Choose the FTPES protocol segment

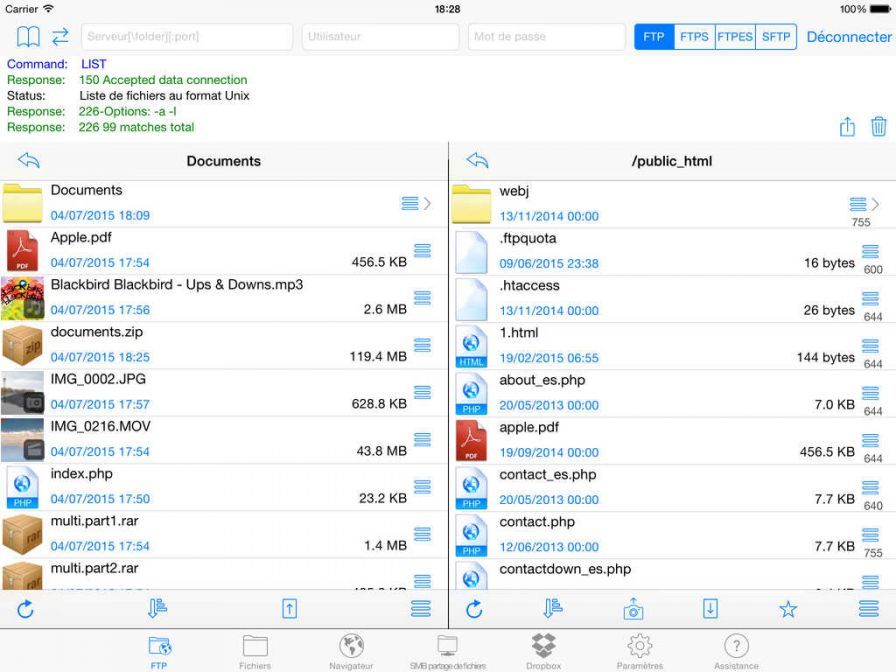coord(735,37)
